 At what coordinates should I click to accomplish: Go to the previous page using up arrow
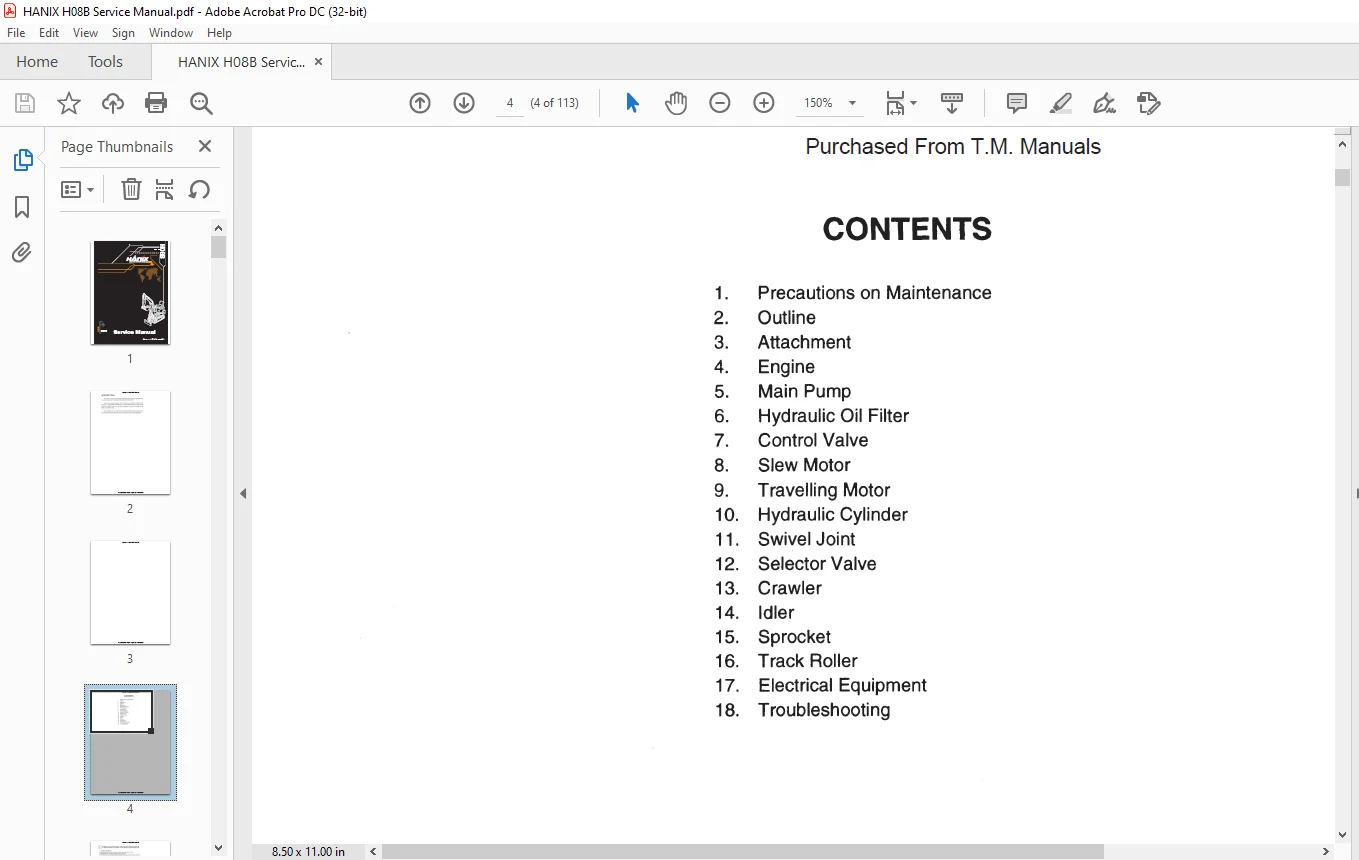pos(420,103)
